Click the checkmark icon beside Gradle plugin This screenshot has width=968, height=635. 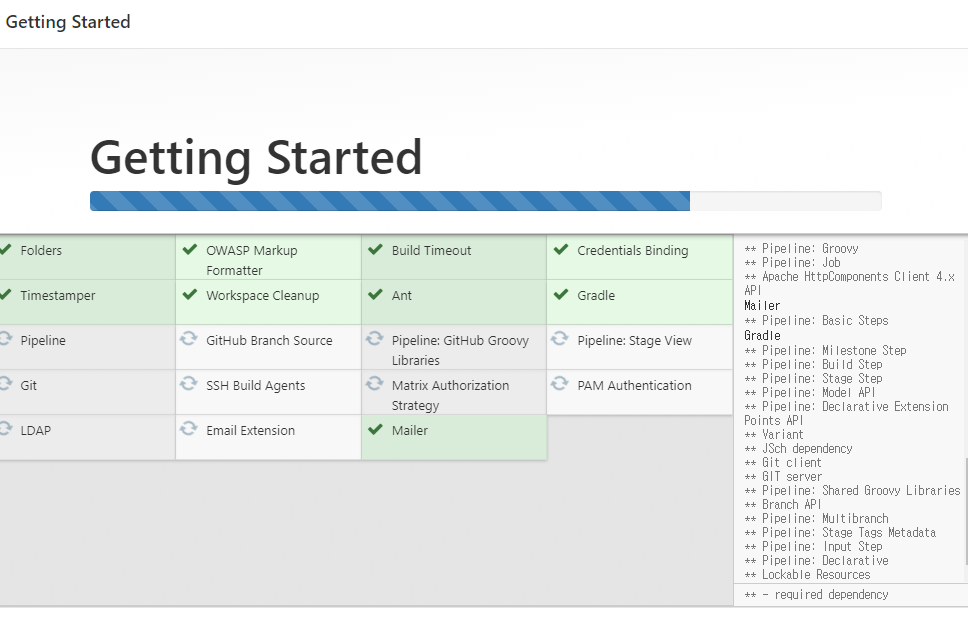coord(561,294)
